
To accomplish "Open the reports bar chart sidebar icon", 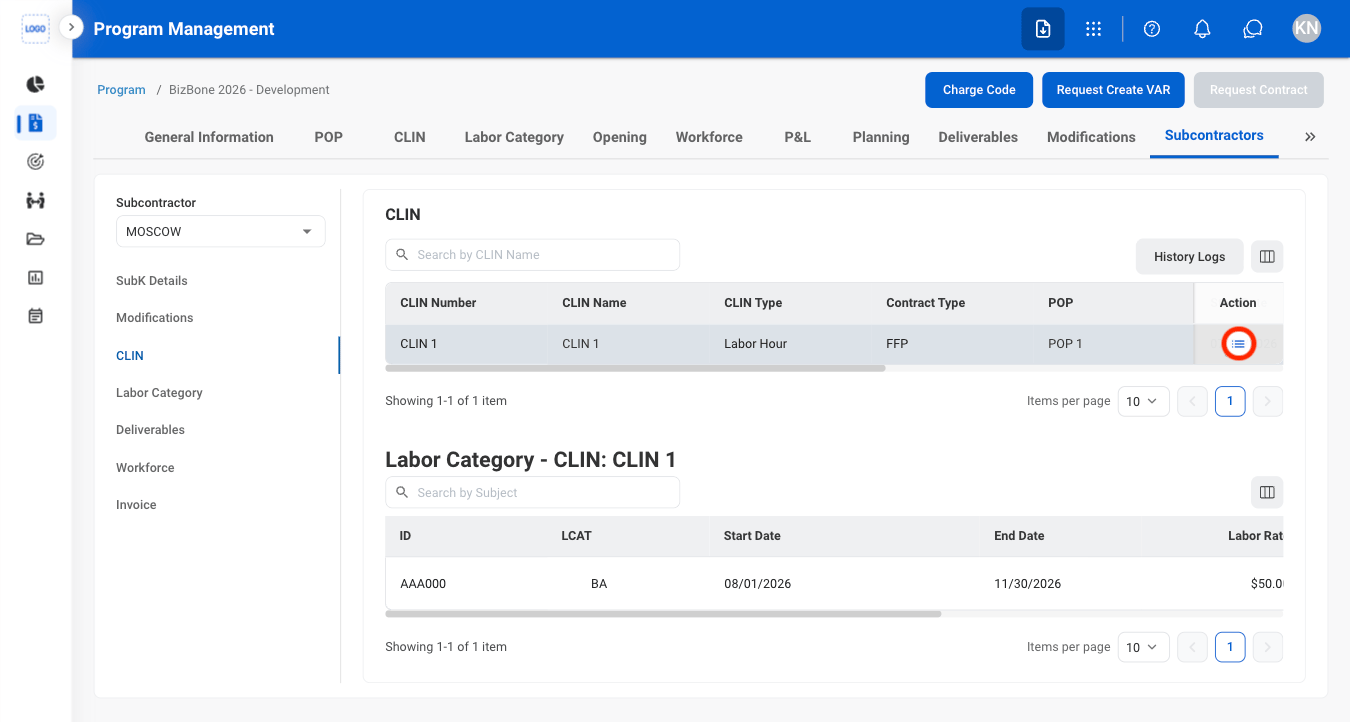I will click(35, 277).
